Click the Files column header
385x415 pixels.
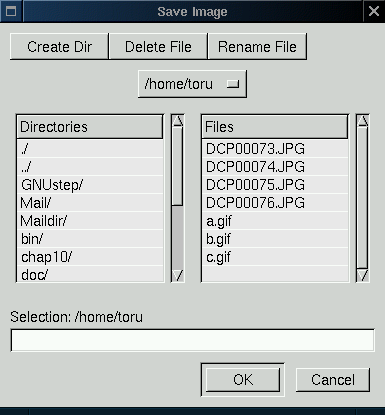tap(275, 127)
